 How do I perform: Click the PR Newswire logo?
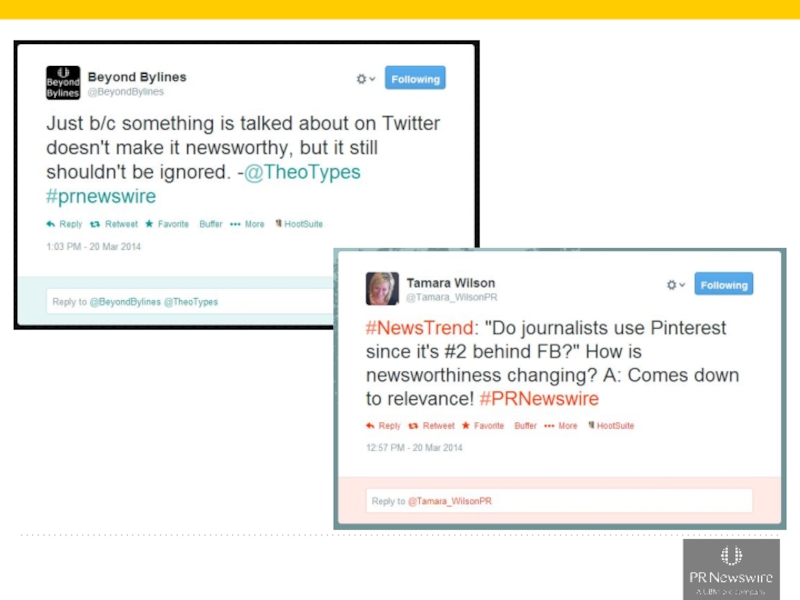coord(731,569)
